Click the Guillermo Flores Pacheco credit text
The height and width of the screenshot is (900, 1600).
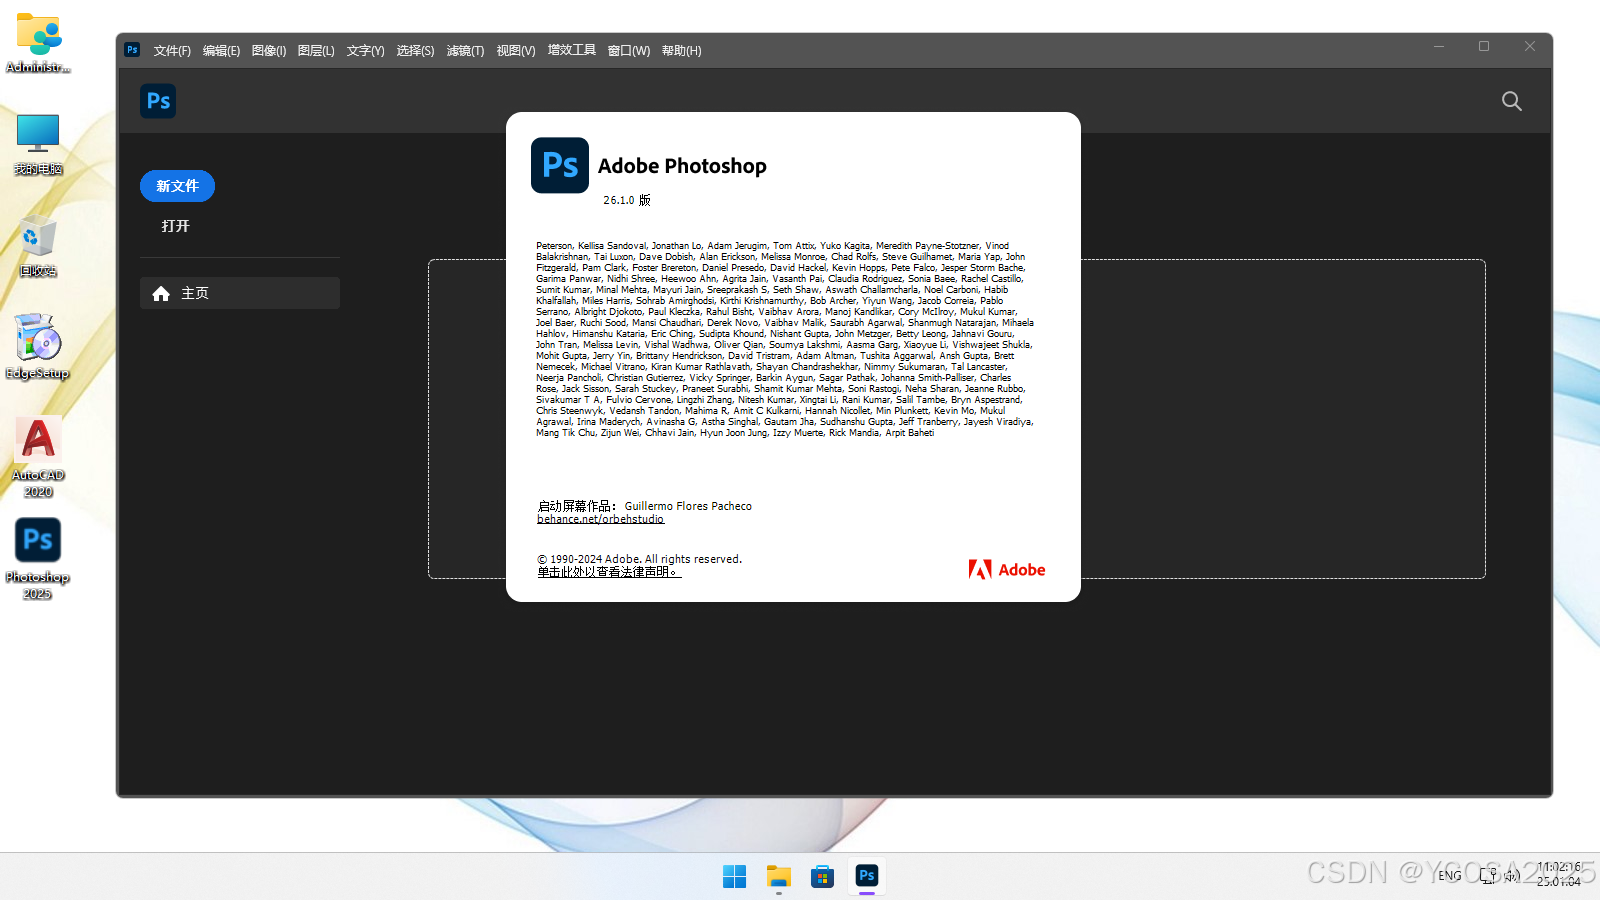pos(688,506)
